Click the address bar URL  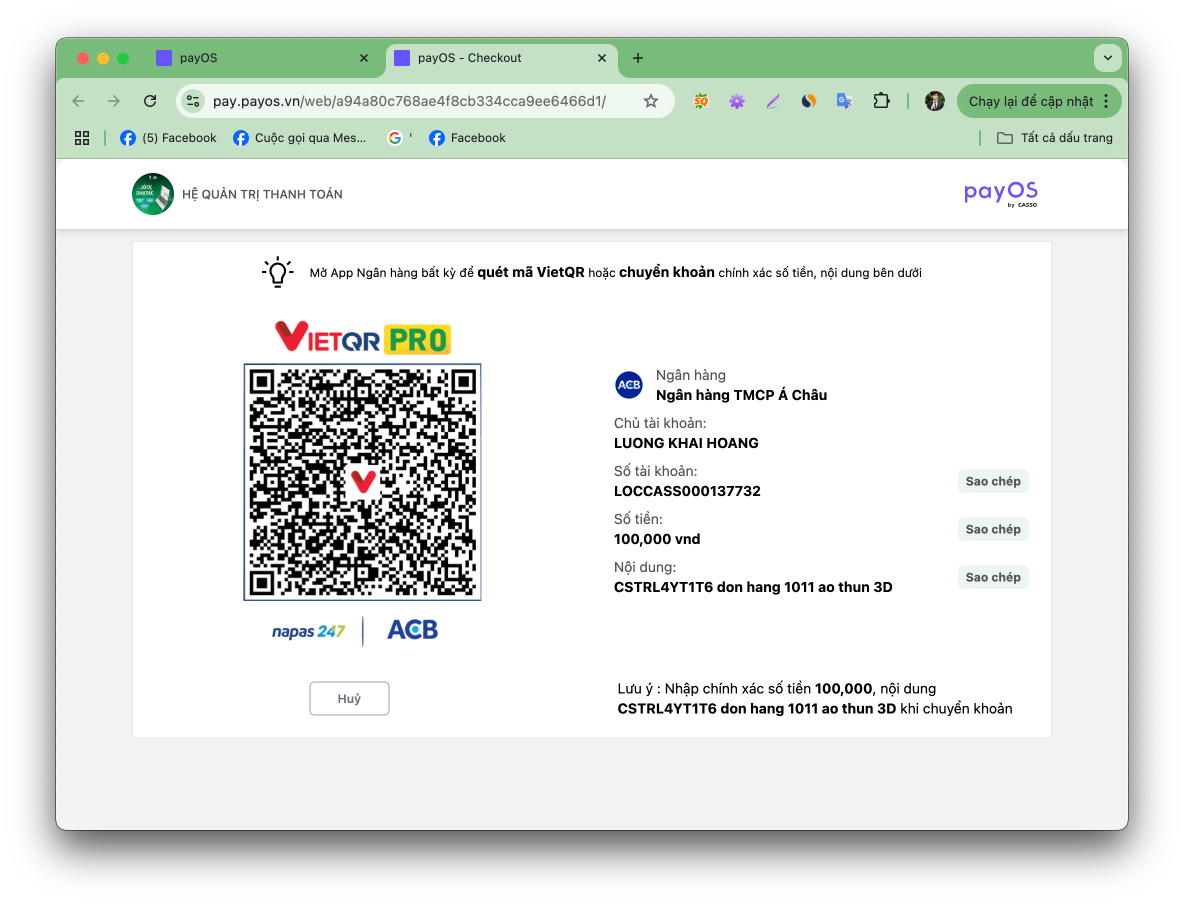pyautogui.click(x=409, y=101)
